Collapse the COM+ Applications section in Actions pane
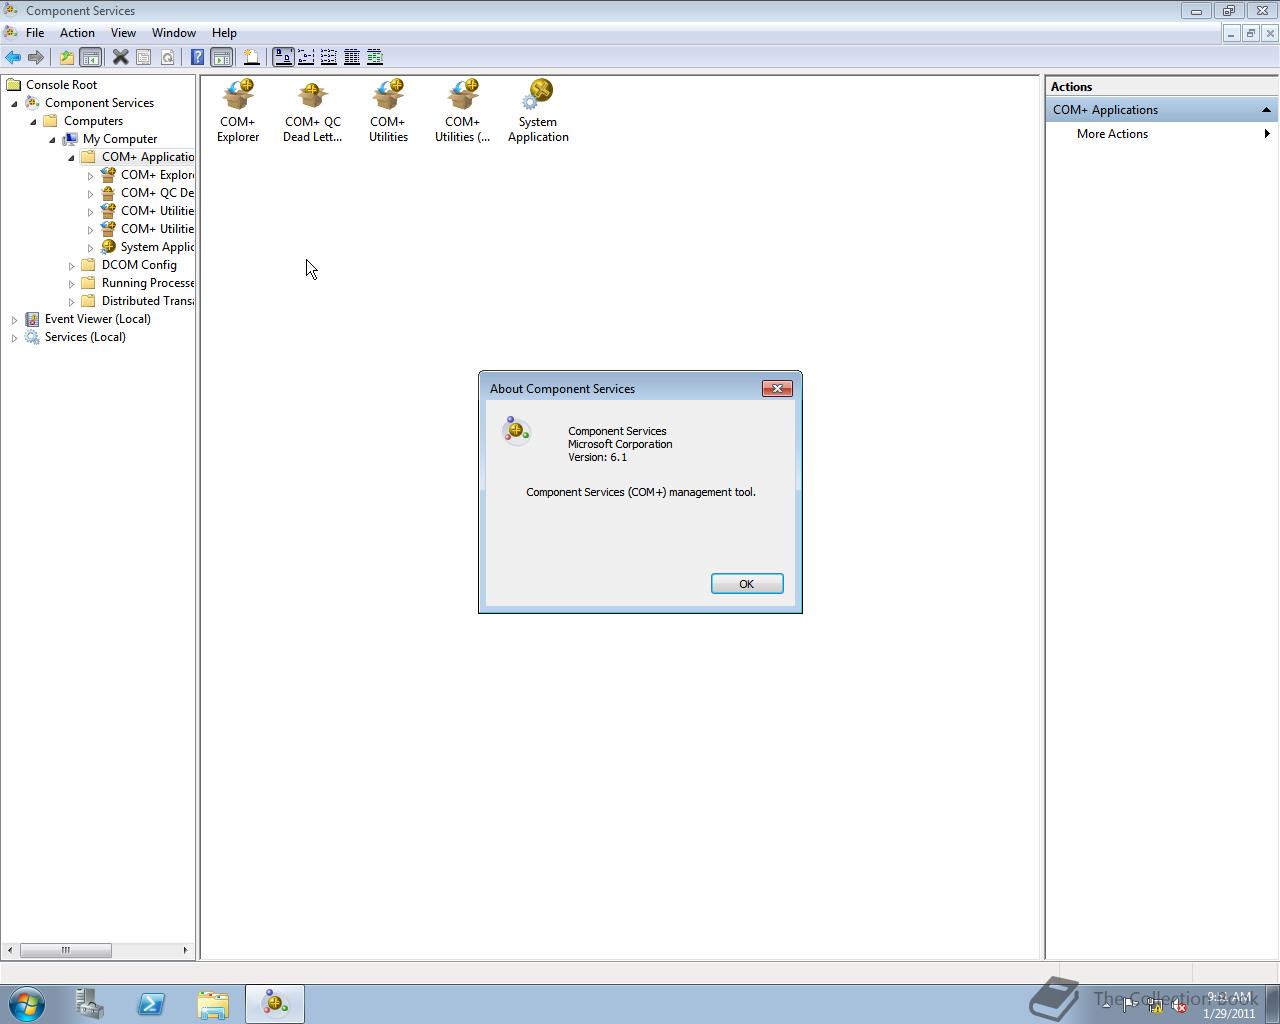The height and width of the screenshot is (1024, 1280). tap(1266, 110)
